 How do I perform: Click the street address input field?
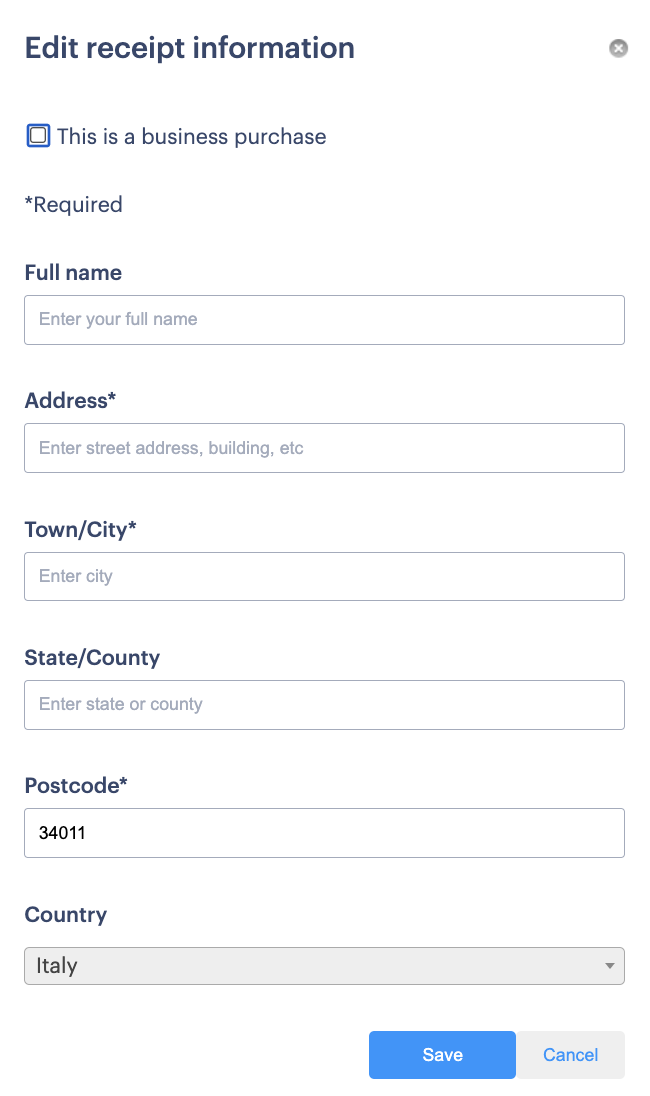(324, 448)
